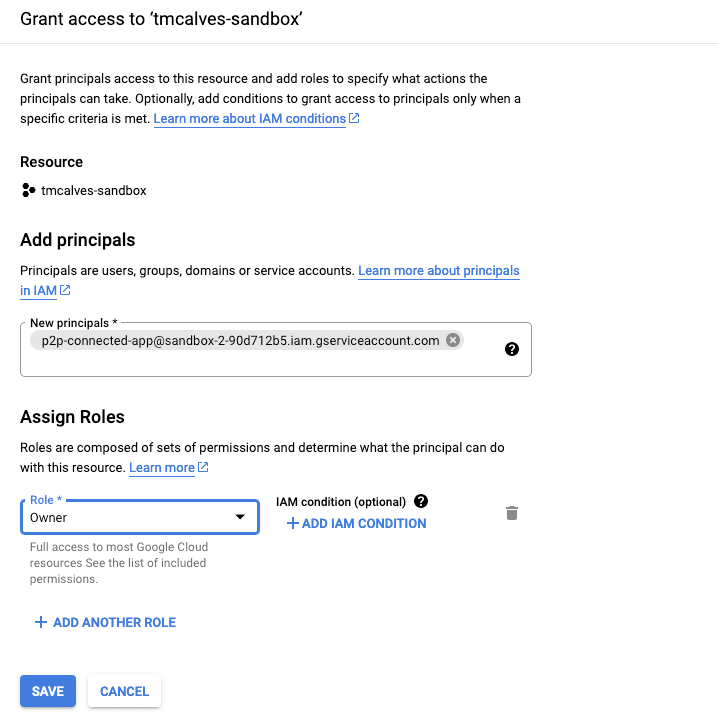Click external-link icon after IAM conditions link
This screenshot has height=727, width=717.
[354, 119]
